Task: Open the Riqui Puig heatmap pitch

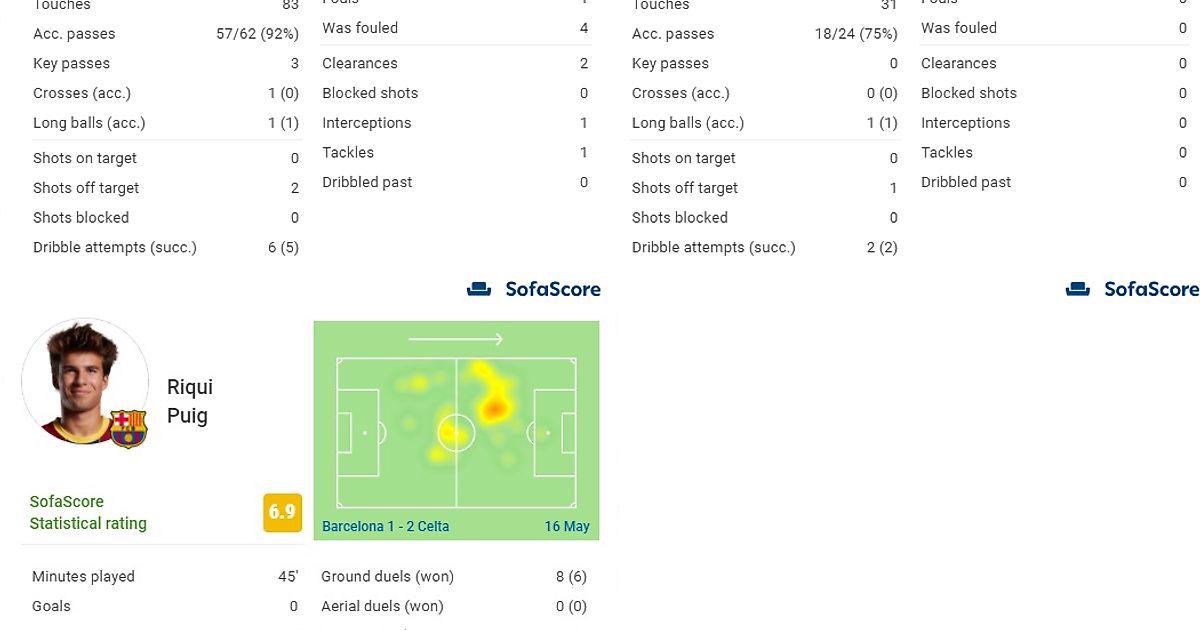Action: (x=456, y=431)
